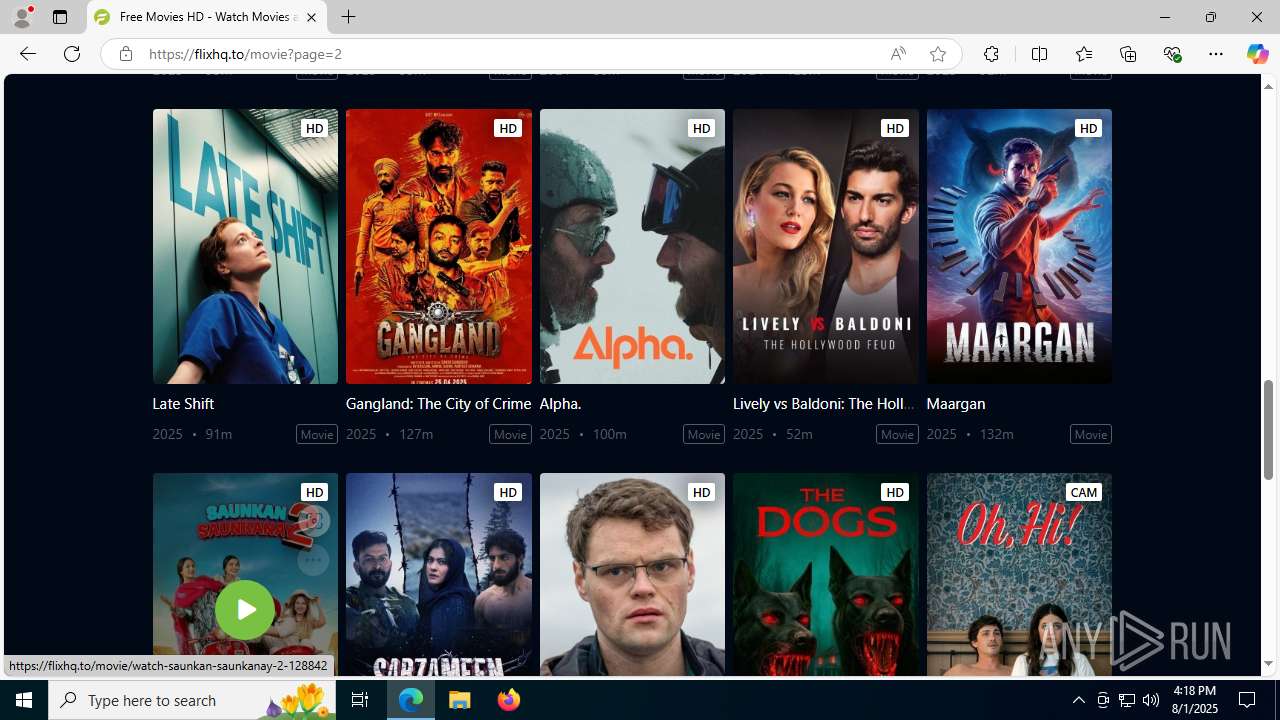Open the browser profile icon
The image size is (1280, 720).
[21, 17]
